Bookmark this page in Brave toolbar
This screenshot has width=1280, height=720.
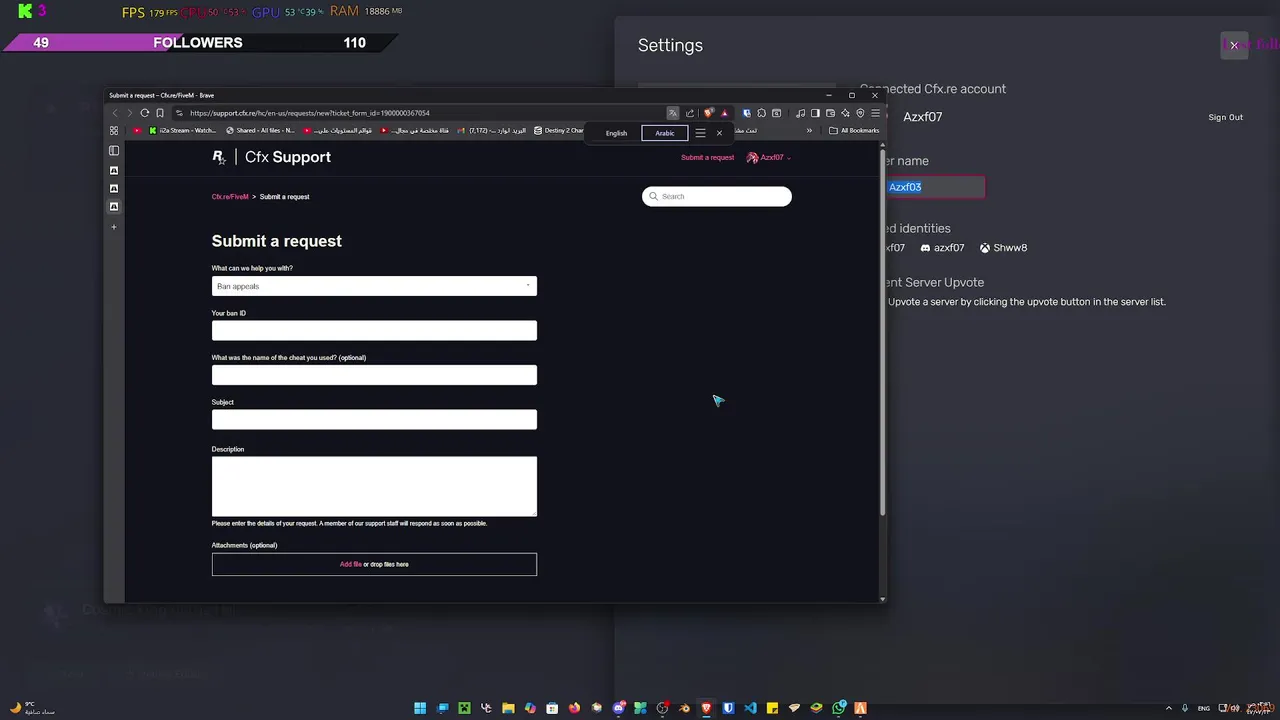tap(160, 113)
